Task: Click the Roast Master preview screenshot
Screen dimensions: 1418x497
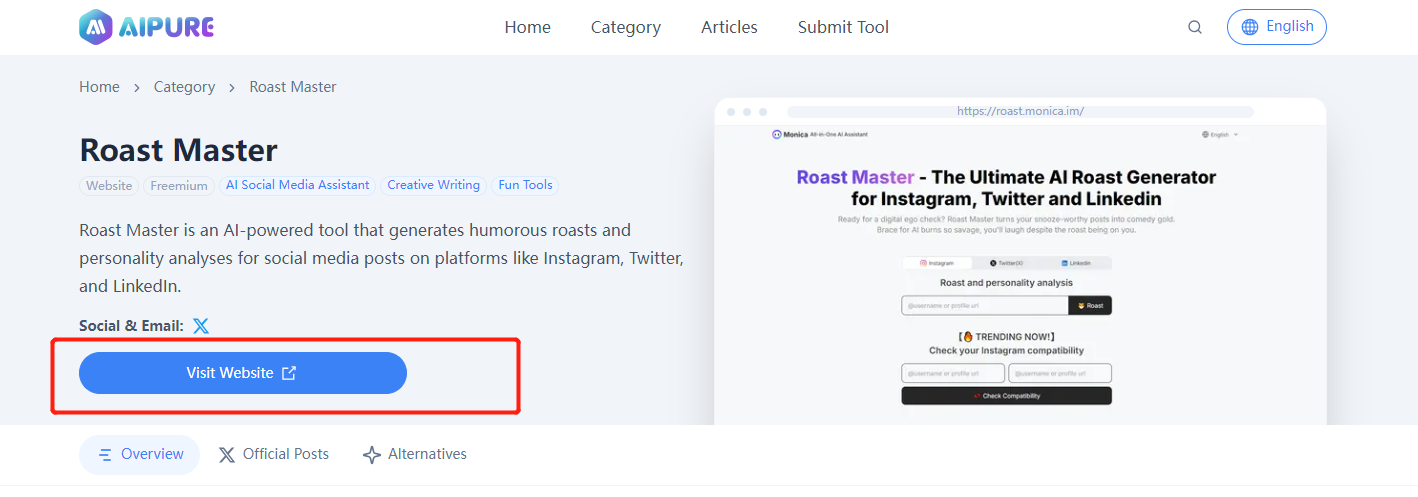Action: tap(1020, 261)
